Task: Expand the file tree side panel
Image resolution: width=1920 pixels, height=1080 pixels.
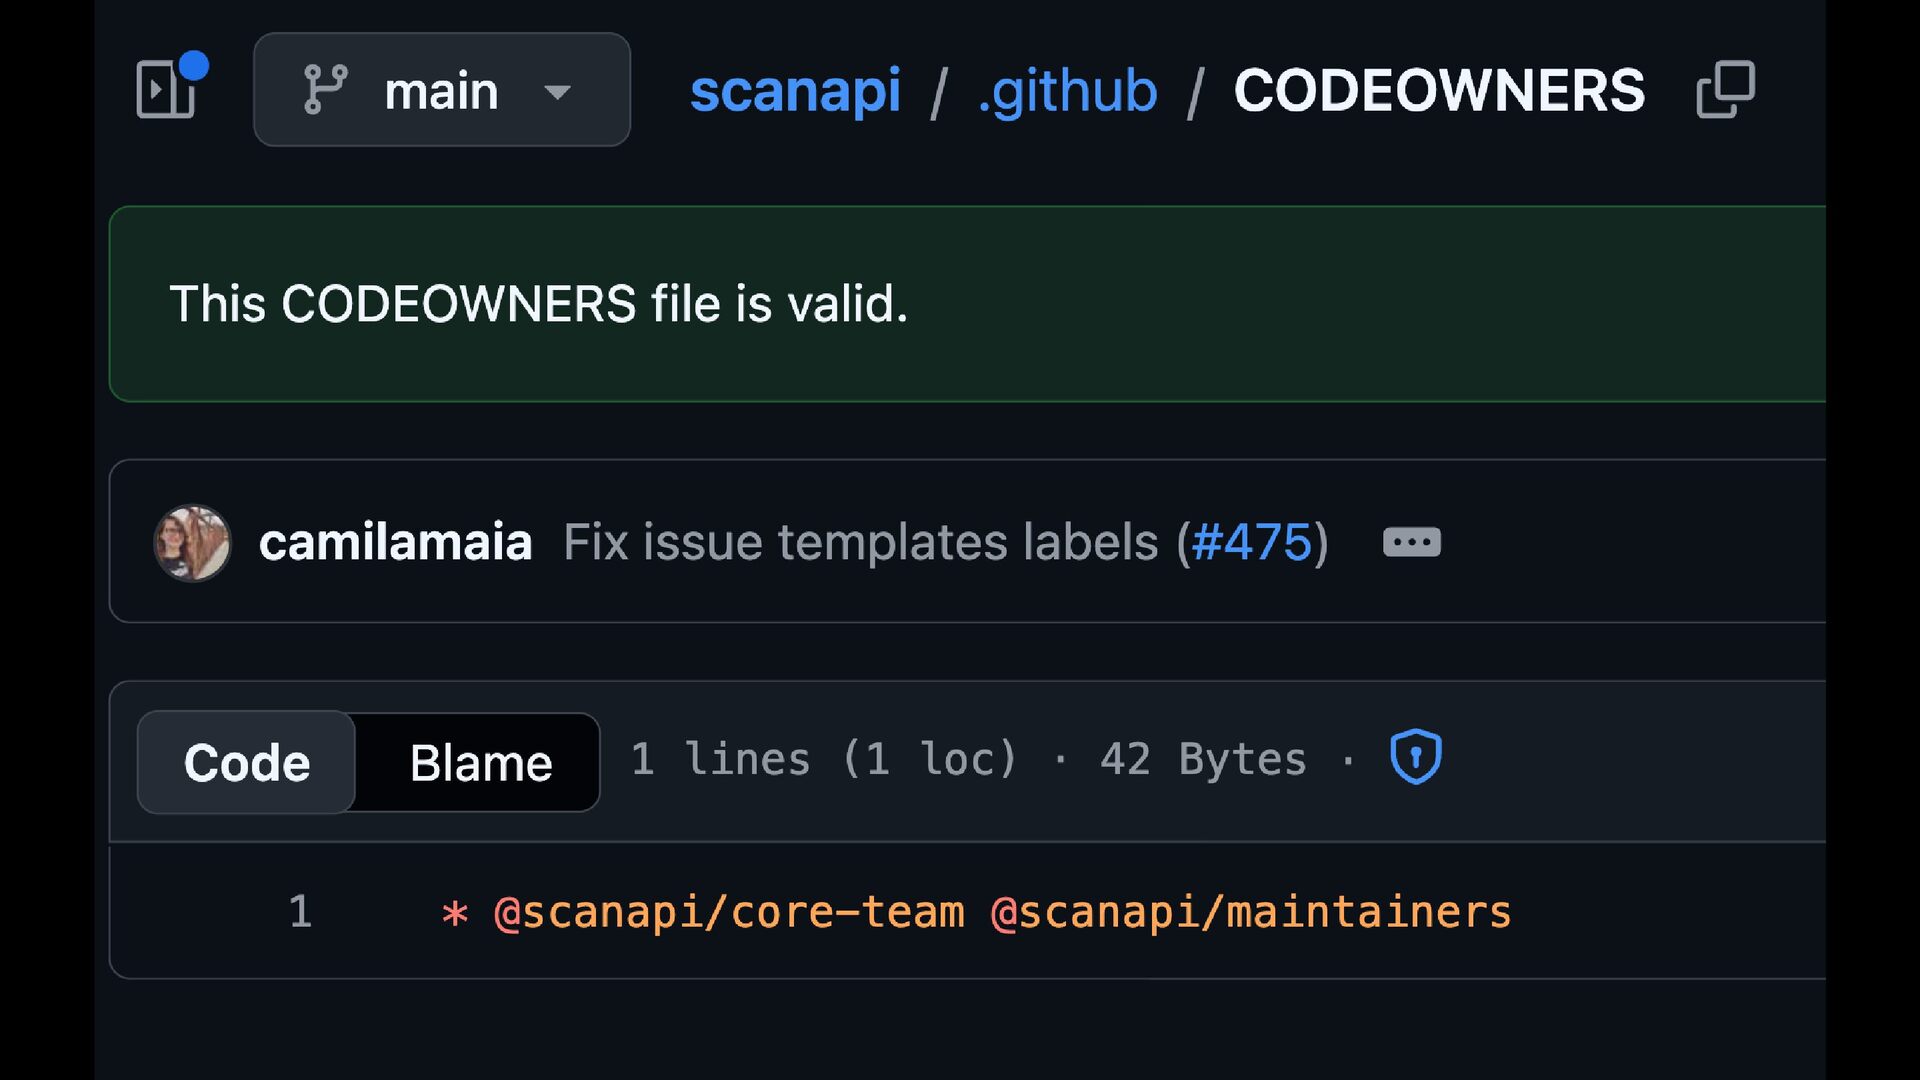Action: [x=166, y=89]
